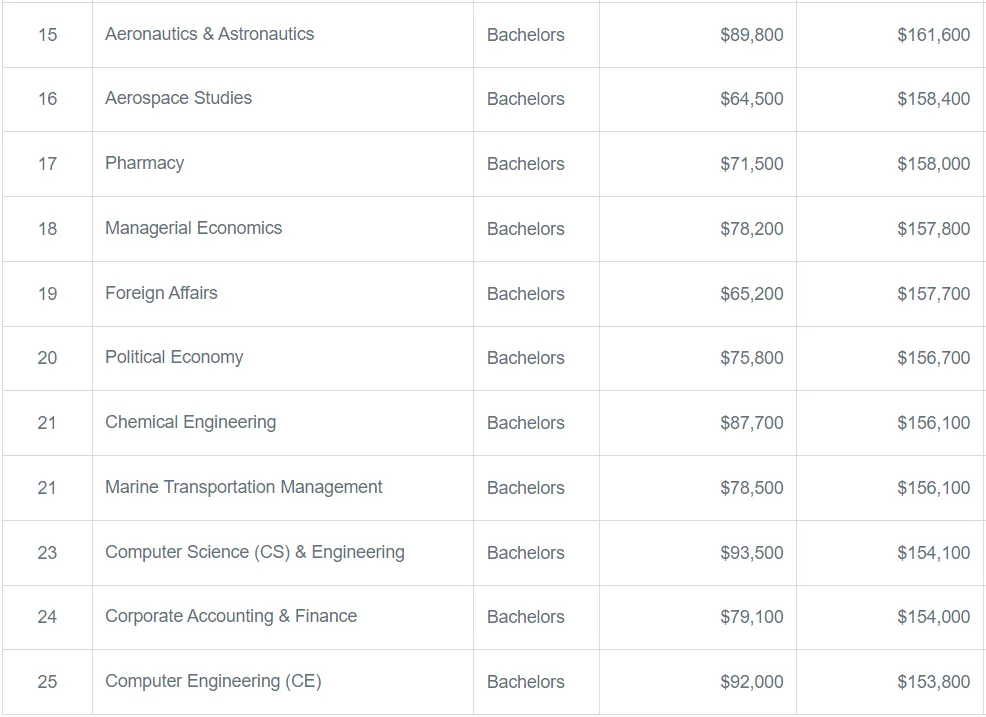Select the $64,500 early career value
The width and height of the screenshot is (986, 717).
[751, 99]
